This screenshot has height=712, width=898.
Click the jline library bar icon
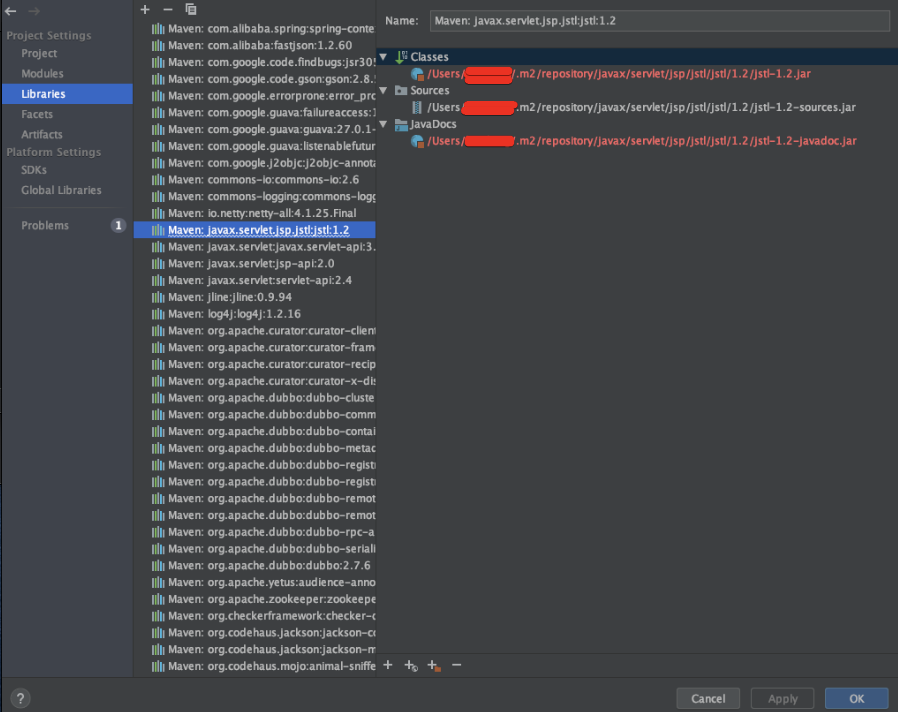point(158,297)
